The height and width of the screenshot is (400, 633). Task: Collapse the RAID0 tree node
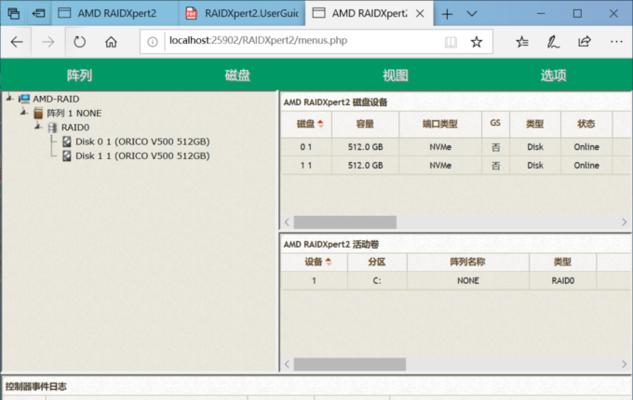click(38, 127)
